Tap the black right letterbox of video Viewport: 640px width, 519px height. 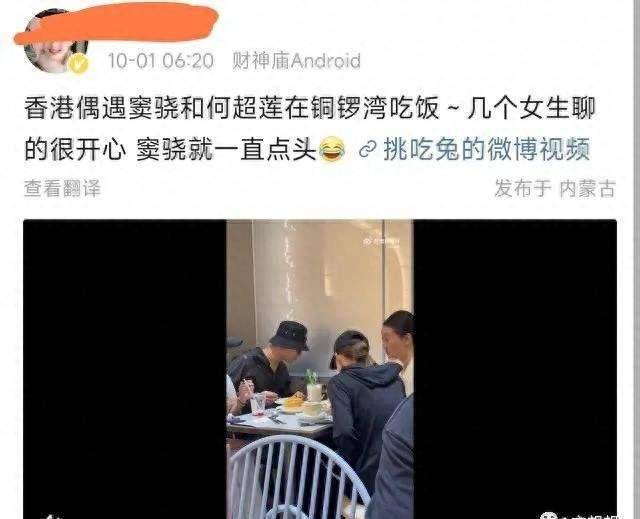click(515, 367)
